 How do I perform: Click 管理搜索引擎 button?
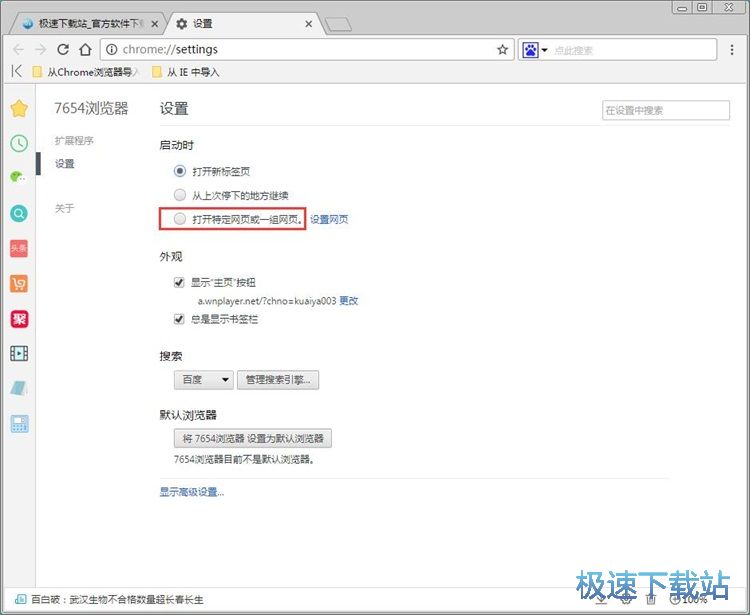[x=278, y=380]
